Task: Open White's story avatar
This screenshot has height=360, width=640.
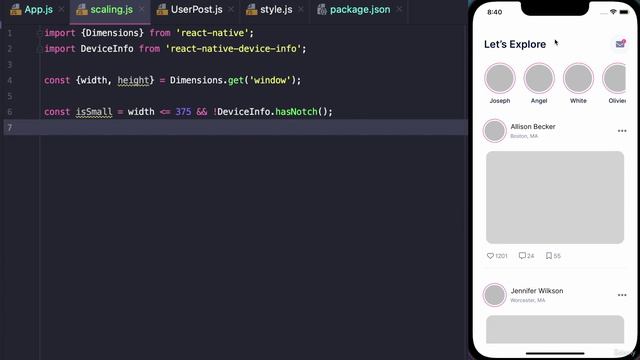Action: (x=578, y=78)
